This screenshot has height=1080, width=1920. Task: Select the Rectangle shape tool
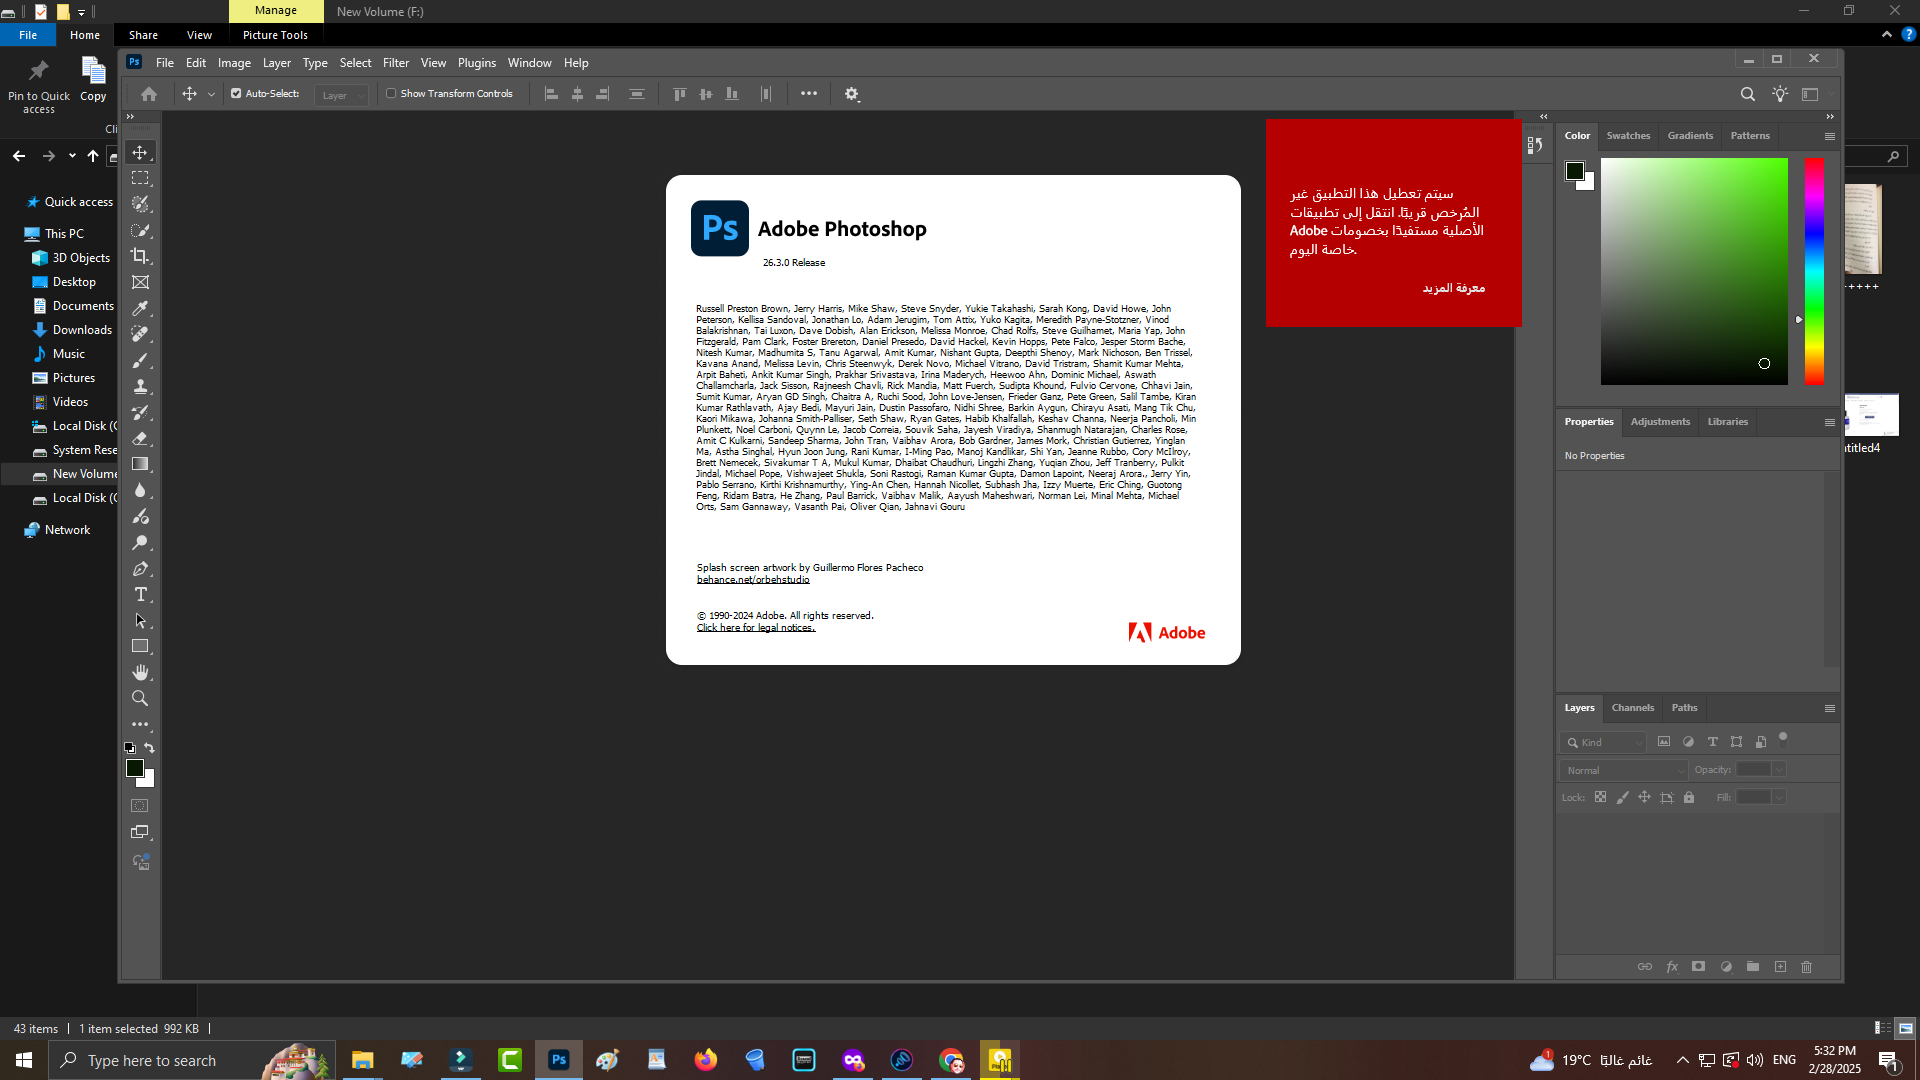tap(140, 646)
